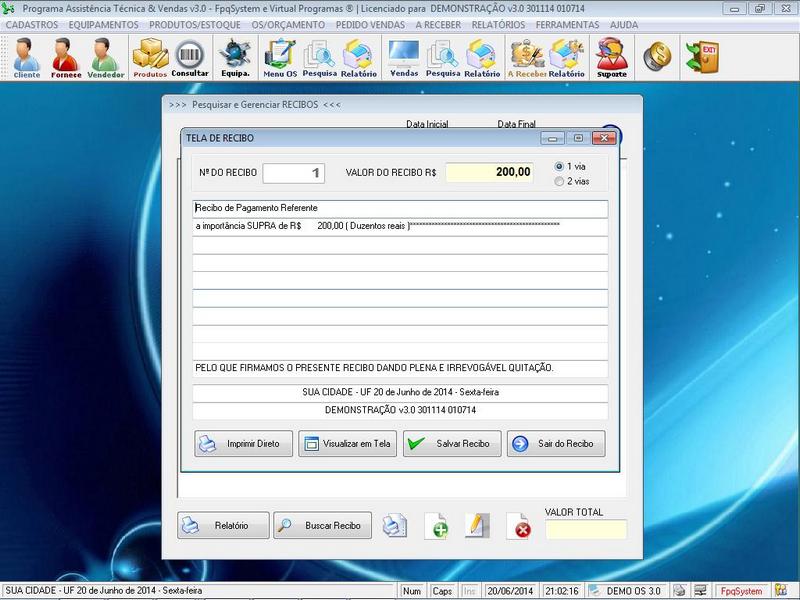
Task: Click the 21:02:16 clock in status bar
Action: [562, 591]
